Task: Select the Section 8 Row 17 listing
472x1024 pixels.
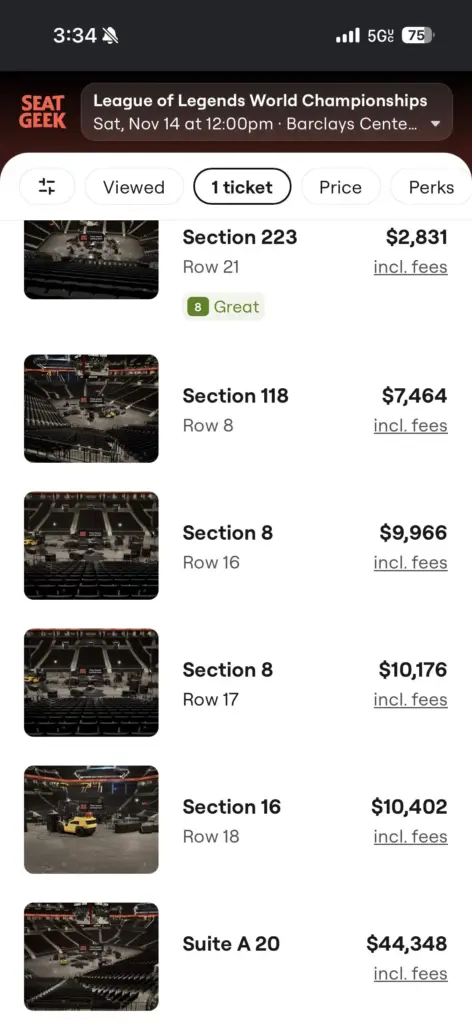Action: click(x=236, y=682)
